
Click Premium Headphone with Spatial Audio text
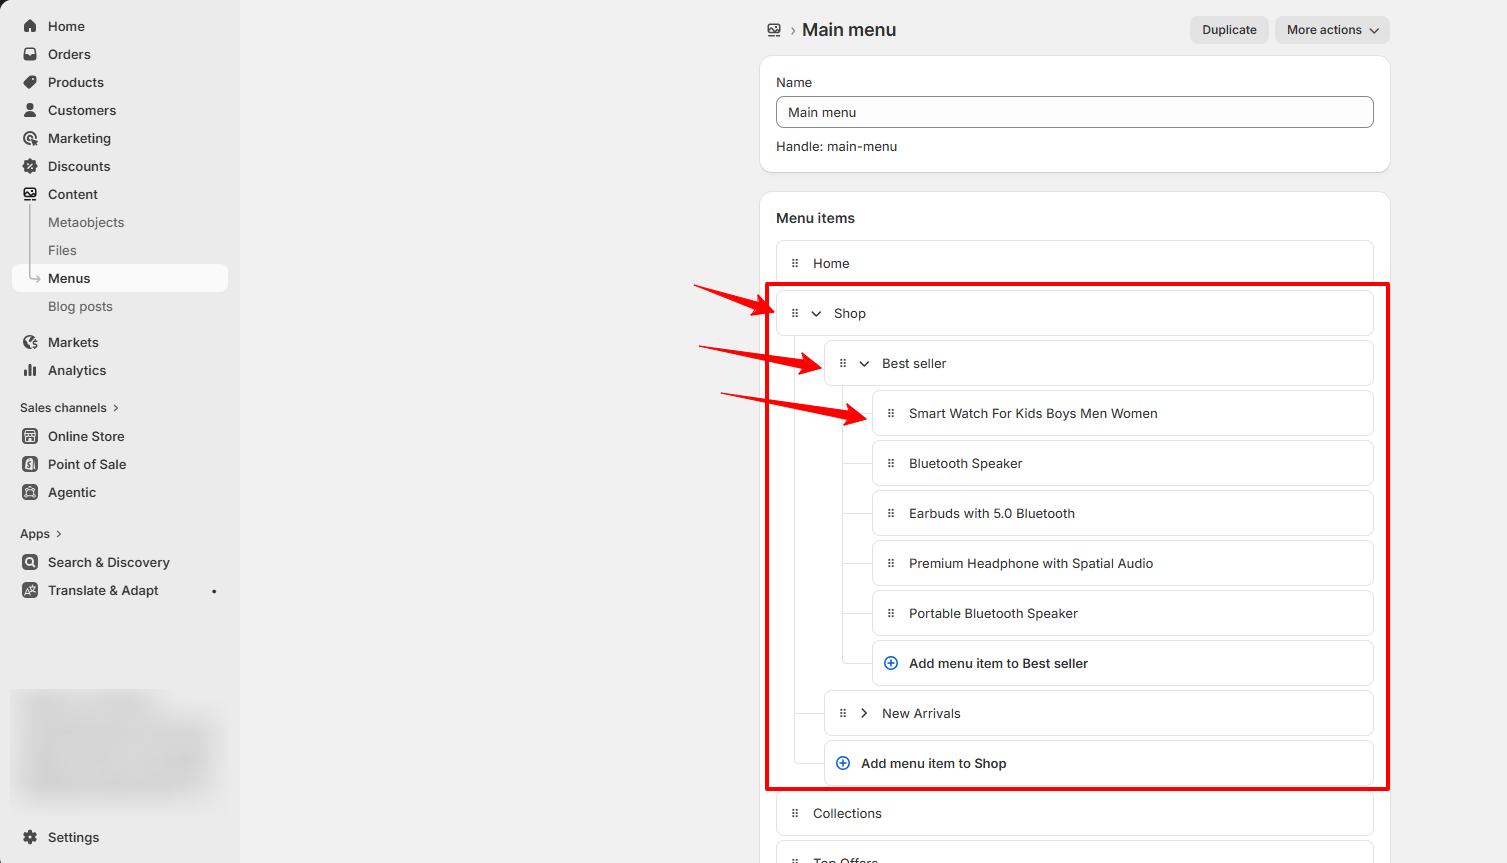(1031, 563)
